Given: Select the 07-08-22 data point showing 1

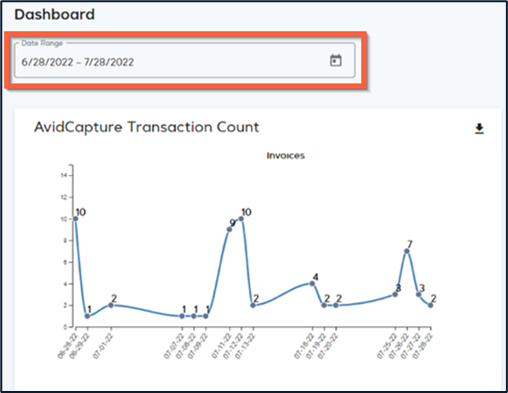Looking at the screenshot, I should click(x=194, y=316).
